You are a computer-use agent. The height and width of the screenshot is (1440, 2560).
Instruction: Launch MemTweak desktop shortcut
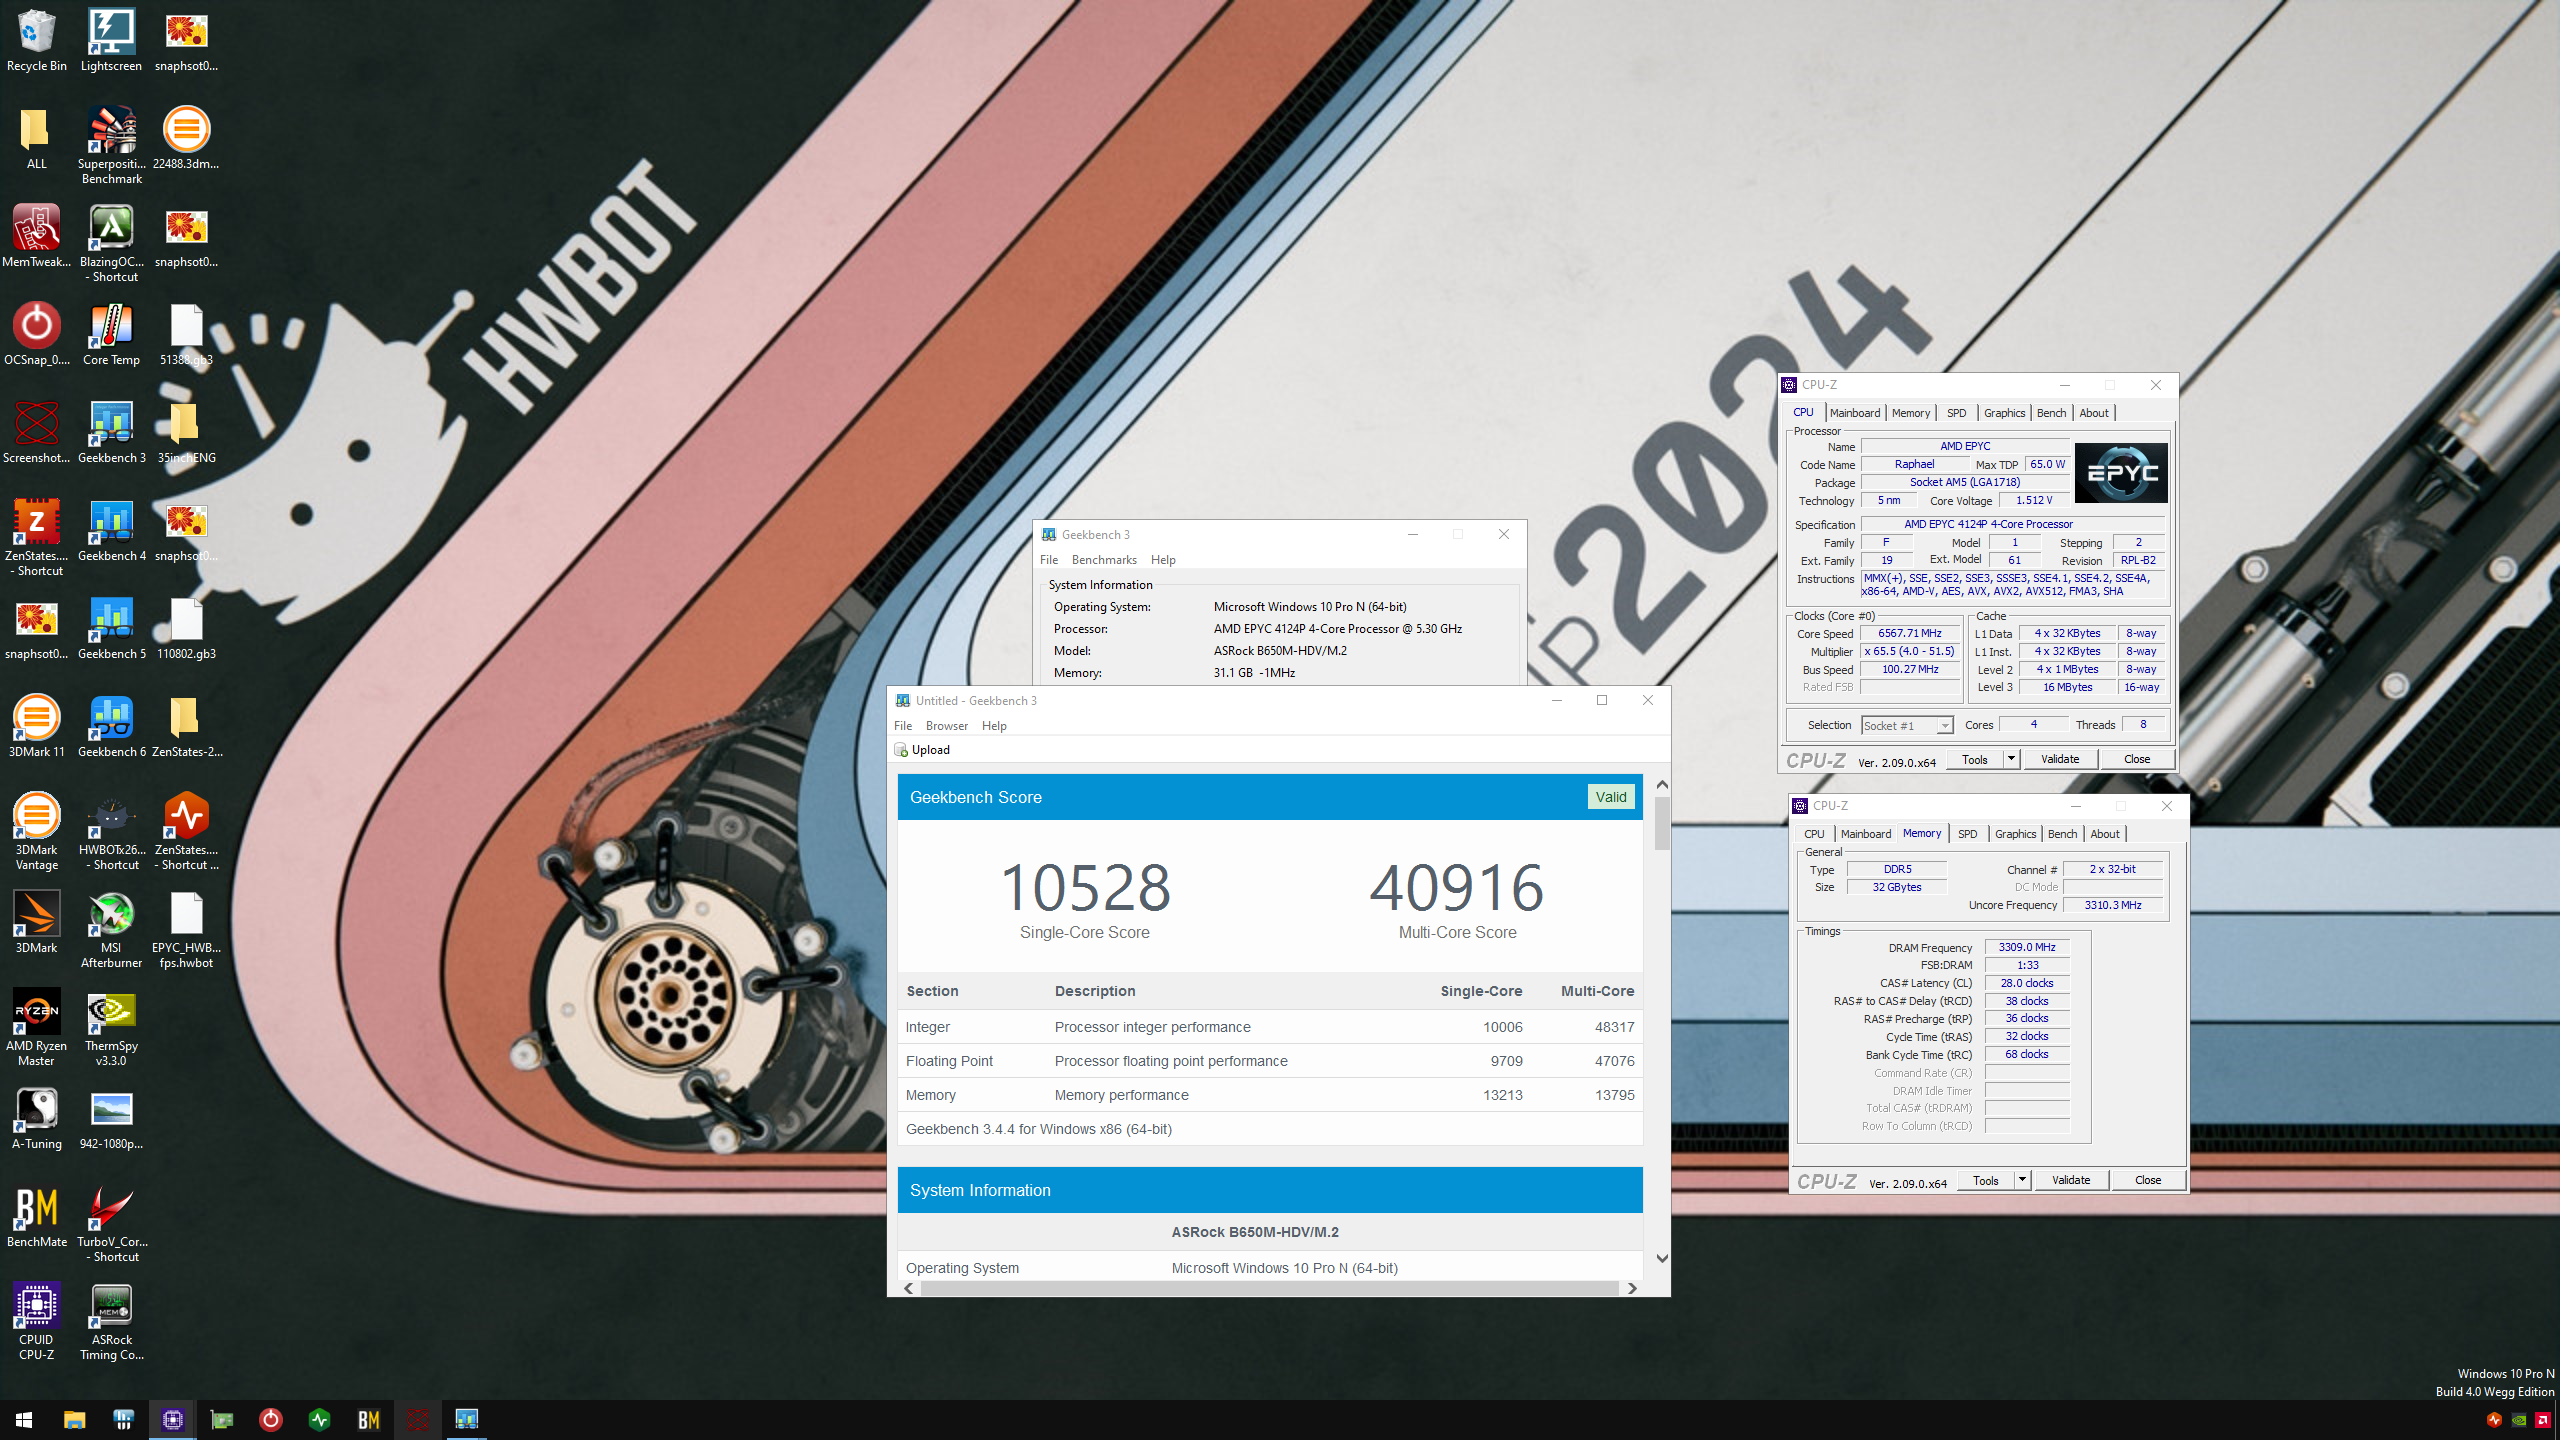pos(36,237)
